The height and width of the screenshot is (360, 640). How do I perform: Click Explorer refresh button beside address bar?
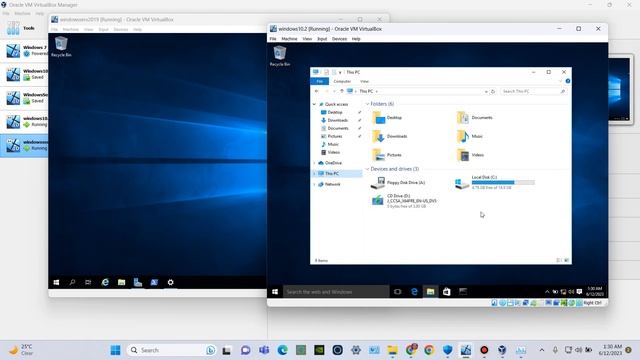[493, 91]
